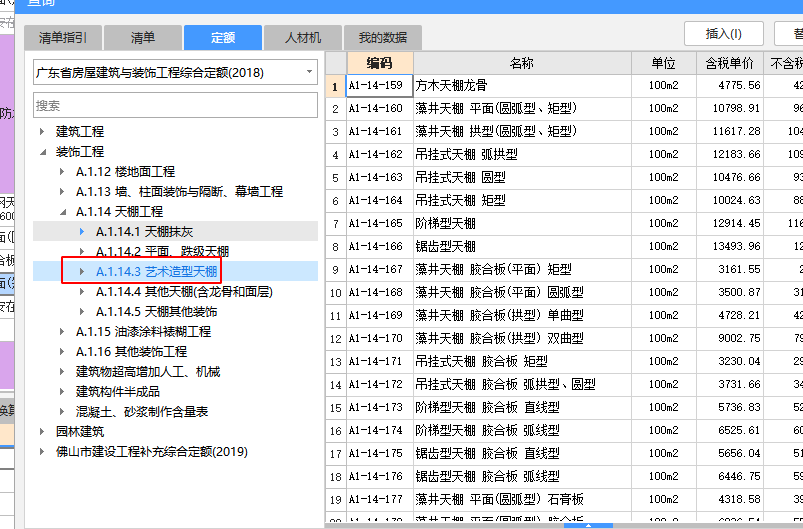Select 园林建筑 in the tree
This screenshot has height=529, width=803.
80,431
